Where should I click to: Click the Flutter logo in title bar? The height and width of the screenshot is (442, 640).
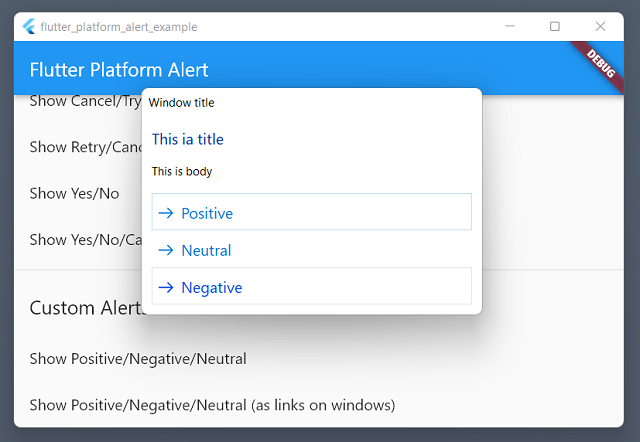pos(29,27)
